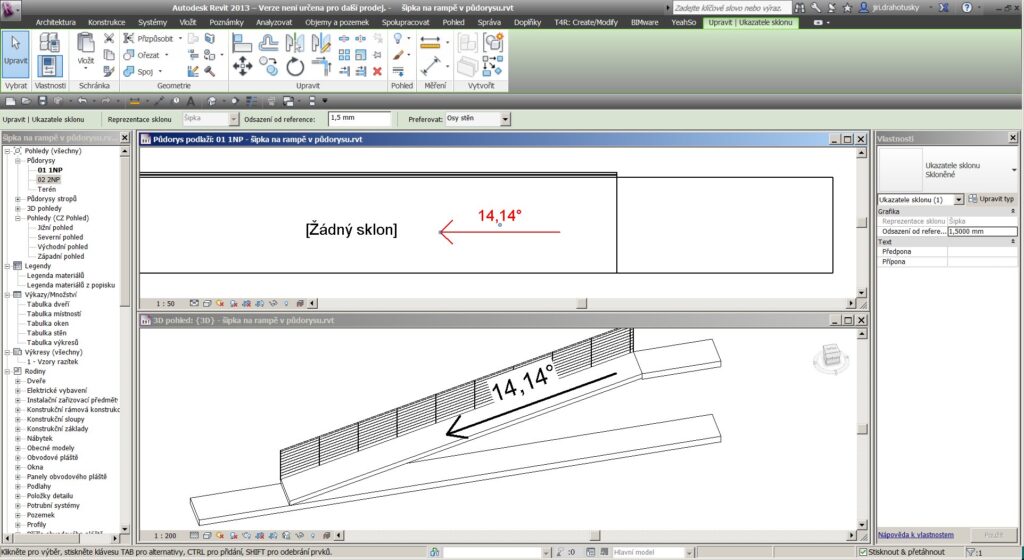This screenshot has height=560, width=1024.
Task: Click the Rotate tool circular arrow
Action: 295,66
